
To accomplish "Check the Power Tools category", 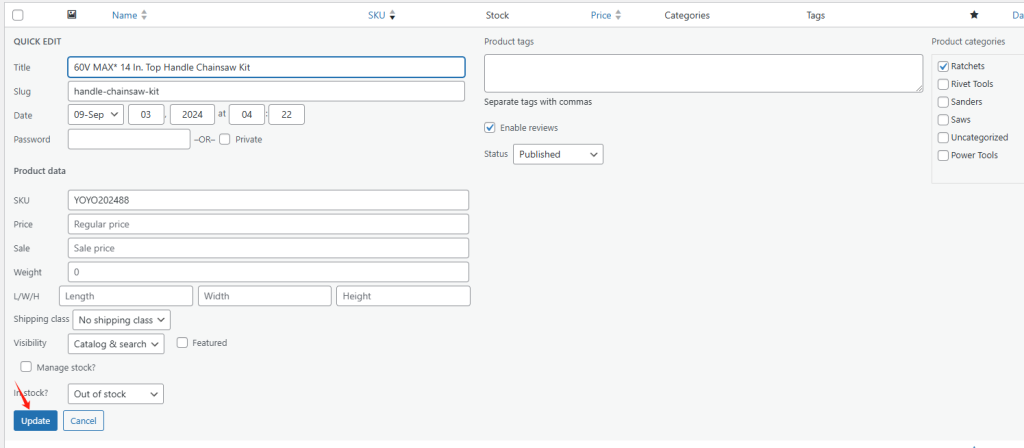I will [x=942, y=155].
